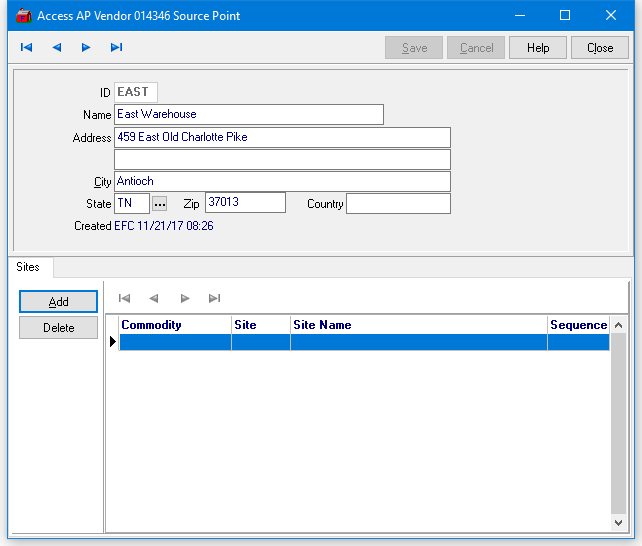Viewport: 642px width, 546px height.
Task: Jump to last row in Sites navigator
Action: [x=214, y=298]
